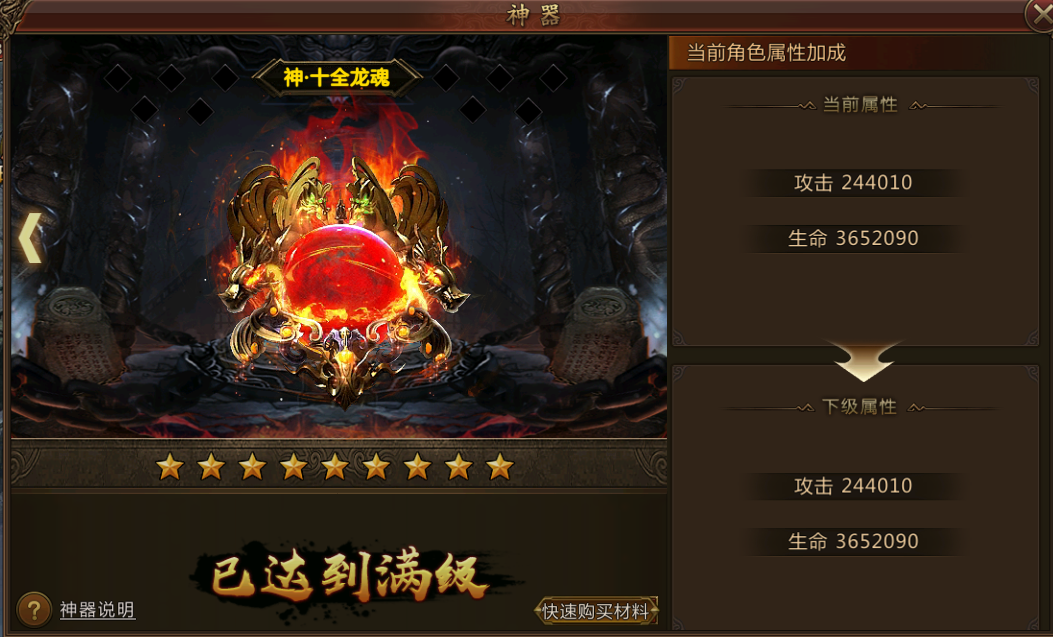Screen dimensions: 1053x637
Task: Click current 攻击 244010 stat row
Action: [854, 183]
